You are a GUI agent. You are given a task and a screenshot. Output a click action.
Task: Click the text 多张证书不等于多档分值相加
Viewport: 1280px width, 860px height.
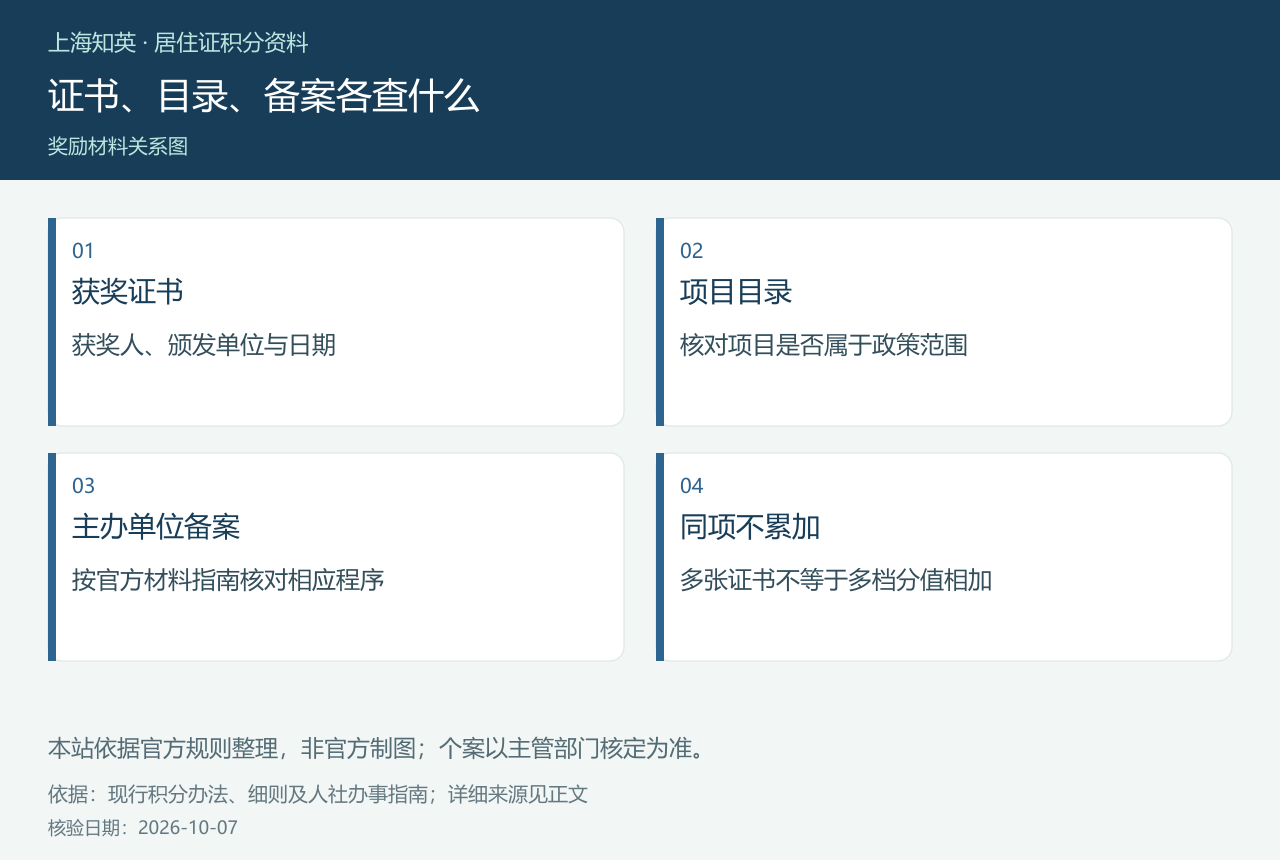point(836,581)
